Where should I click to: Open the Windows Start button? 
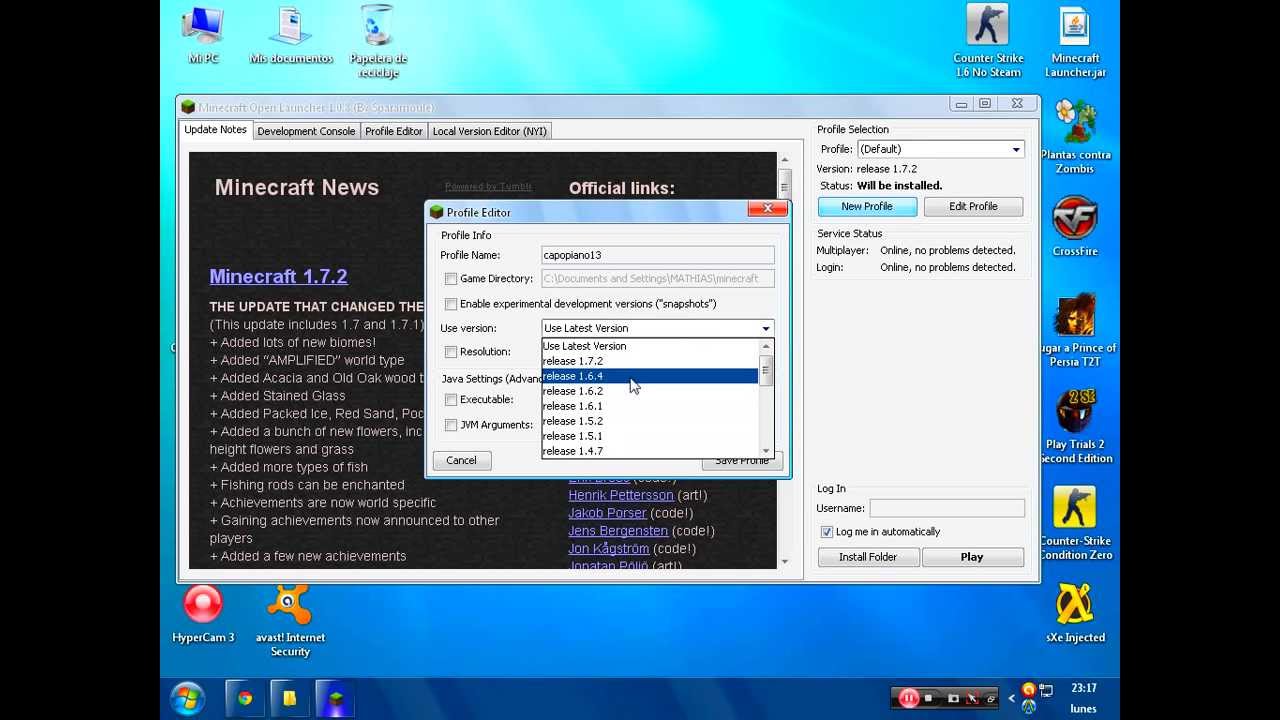tap(187, 698)
